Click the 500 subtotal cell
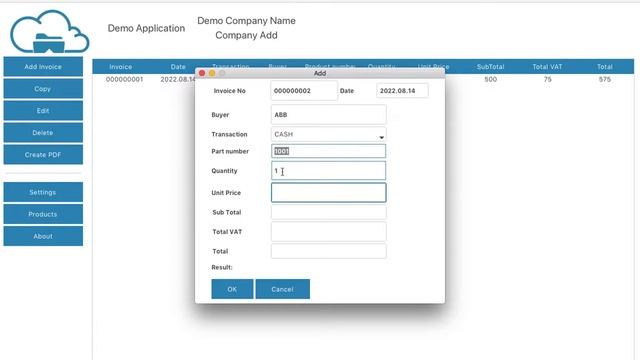Viewport: 640px width, 360px height. click(491, 79)
